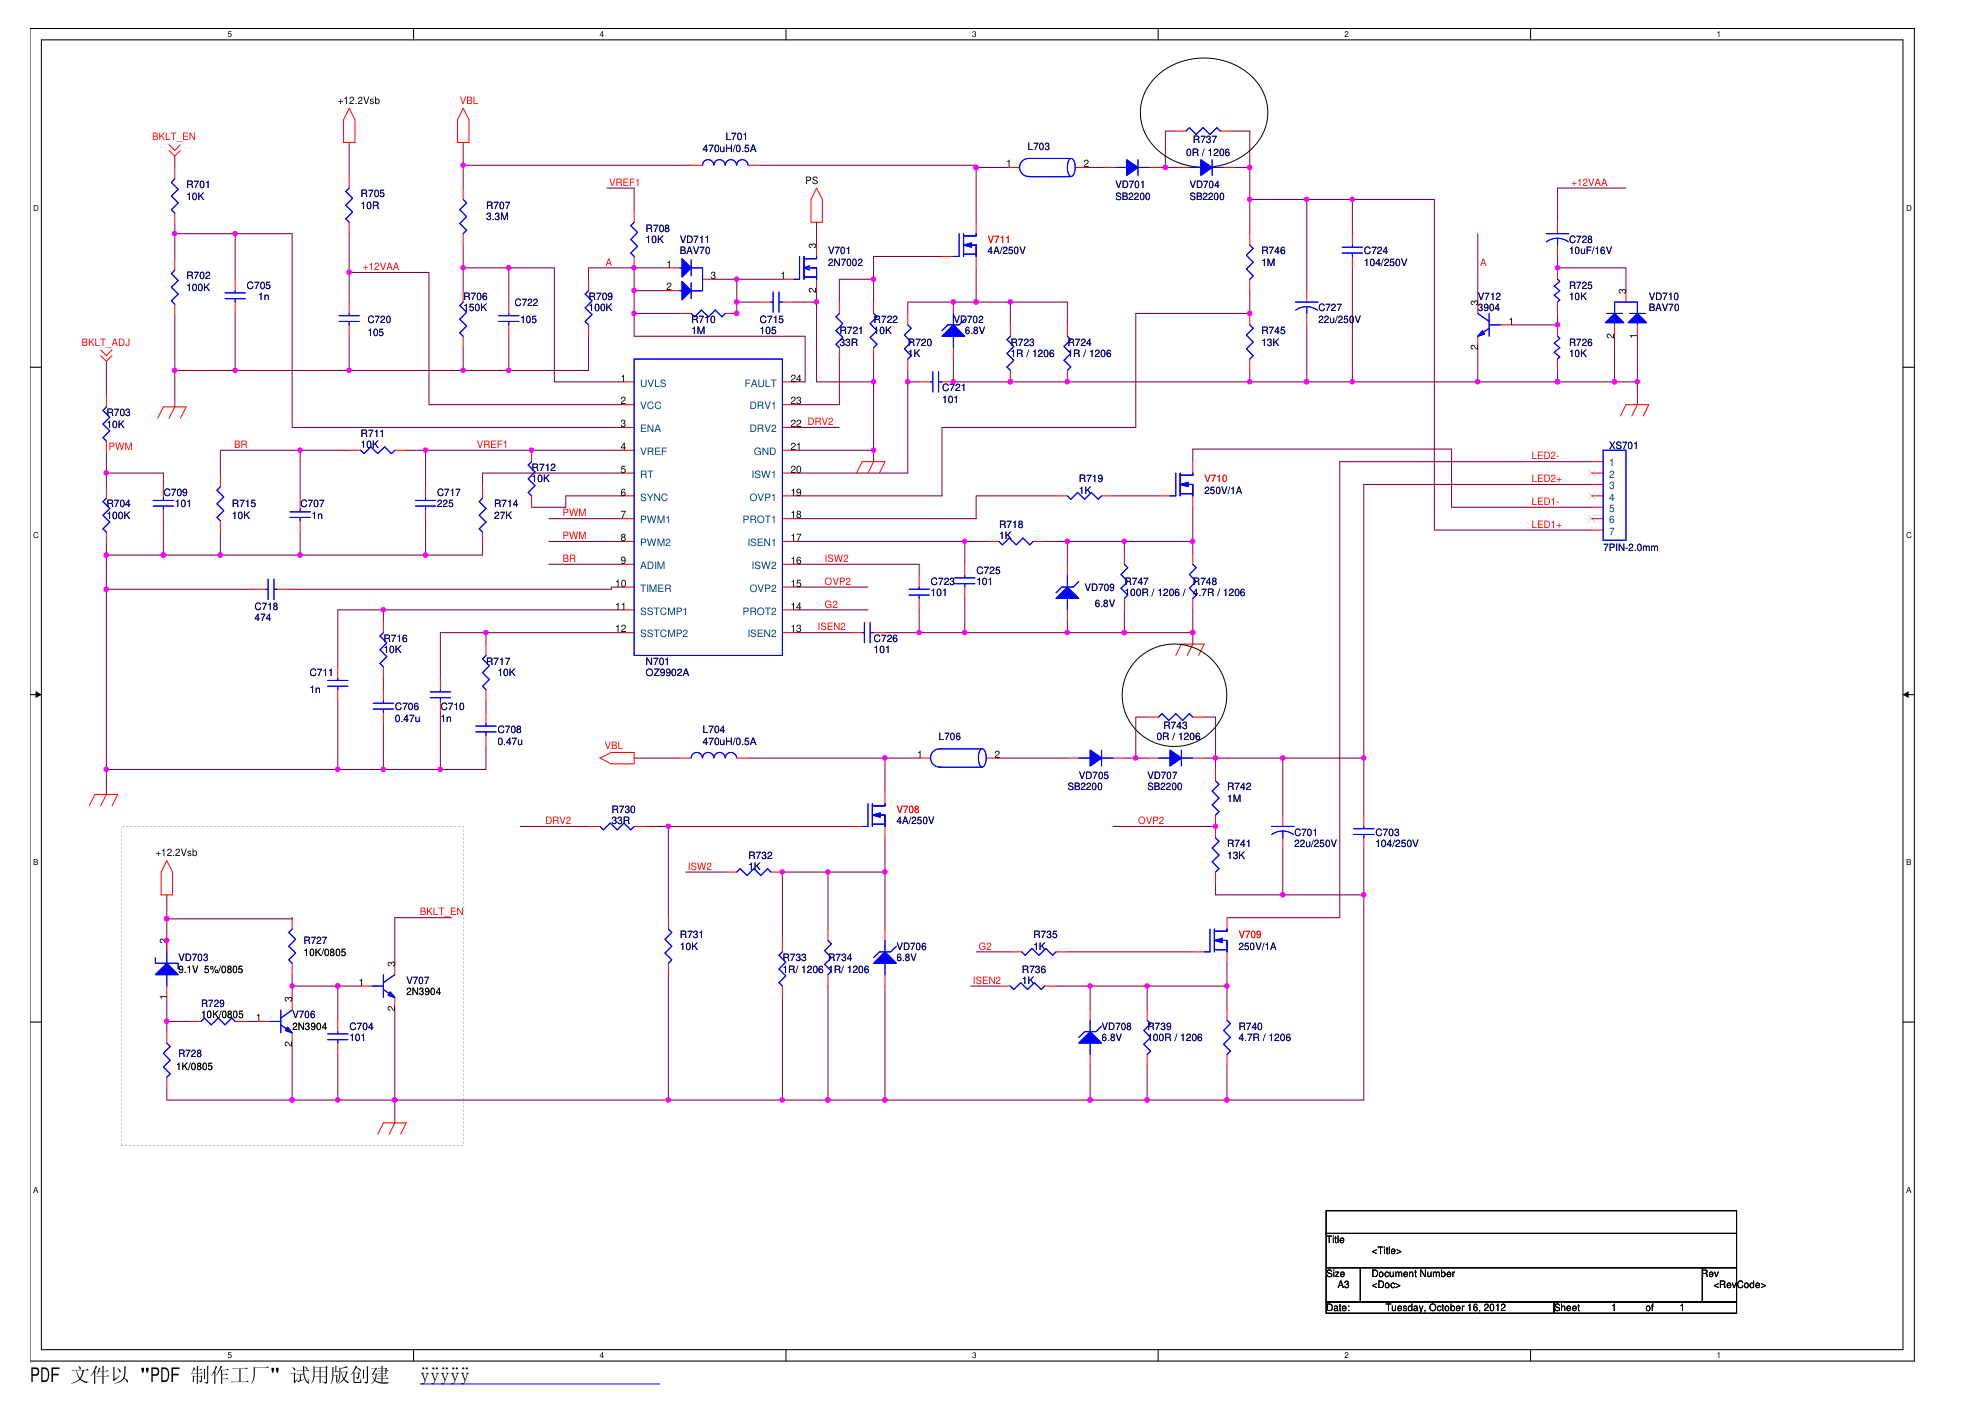The image size is (1984, 1402).
Task: Click the UVLS pin name on N701
Action: pos(653,384)
